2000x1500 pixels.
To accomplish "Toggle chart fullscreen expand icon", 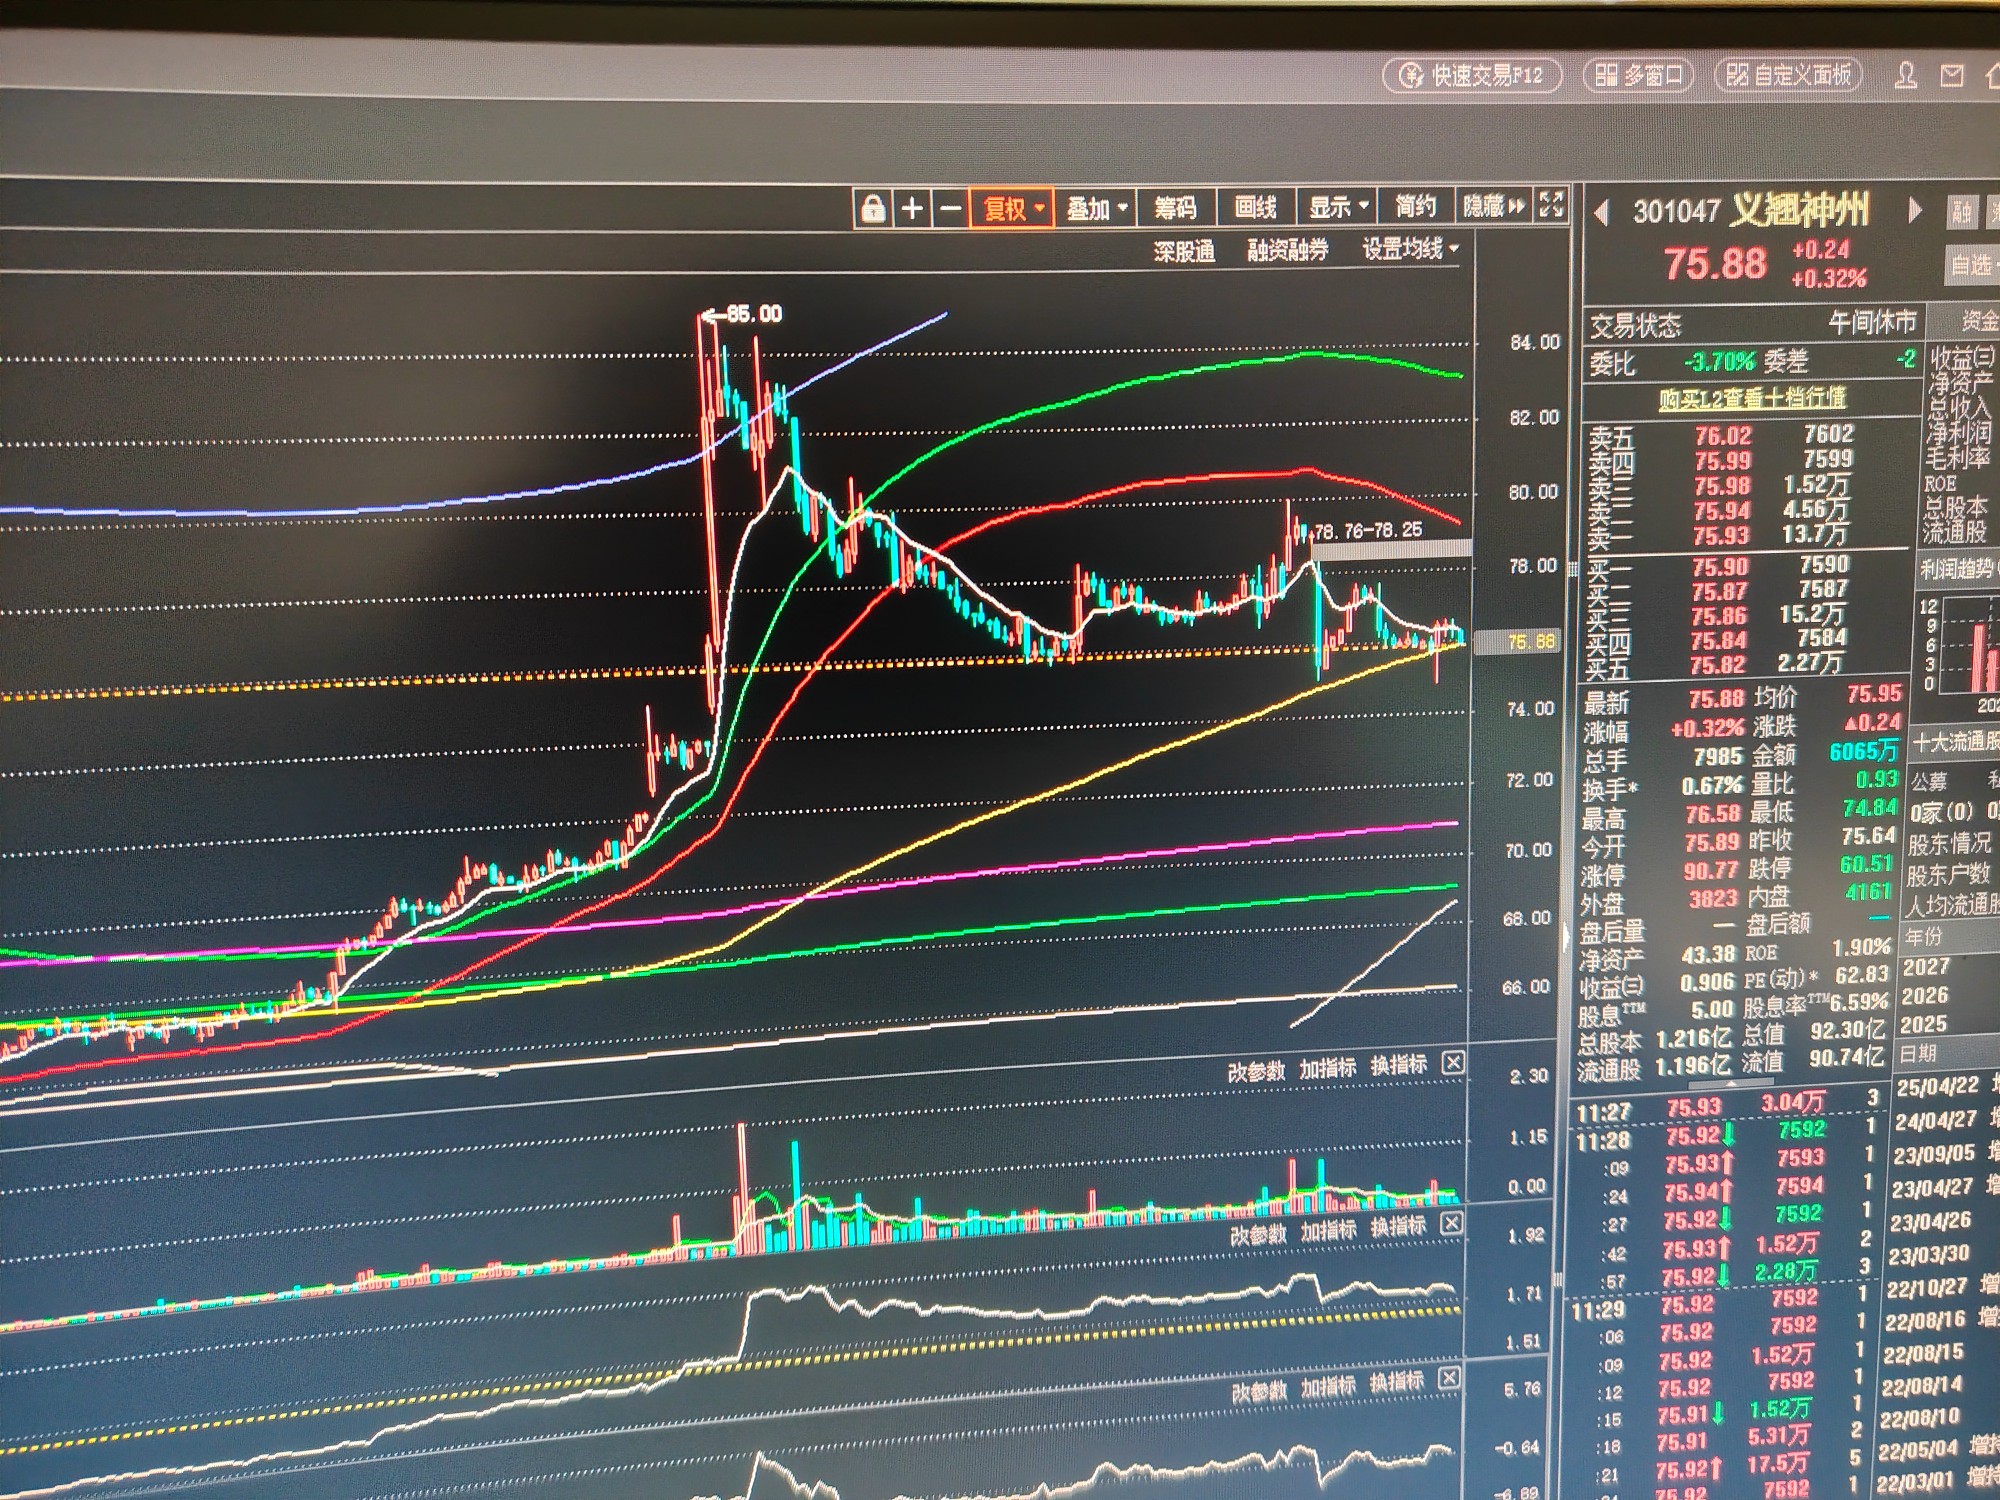I will [x=1551, y=206].
